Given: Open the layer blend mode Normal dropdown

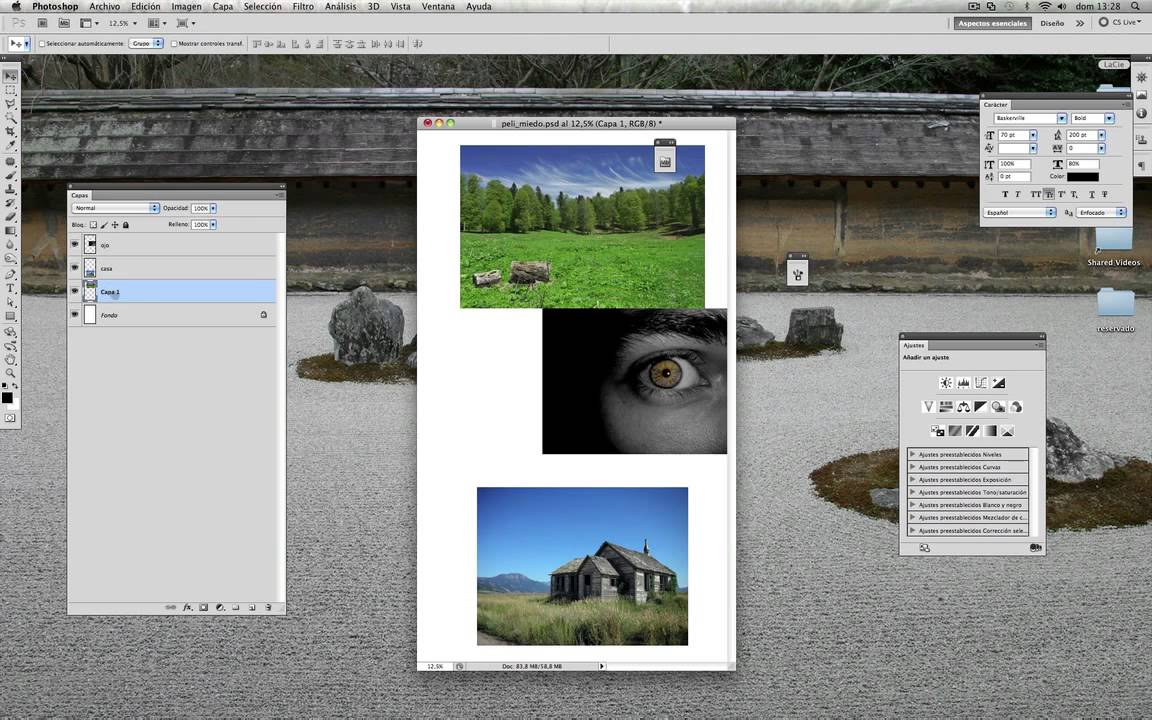Looking at the screenshot, I should (x=115, y=208).
